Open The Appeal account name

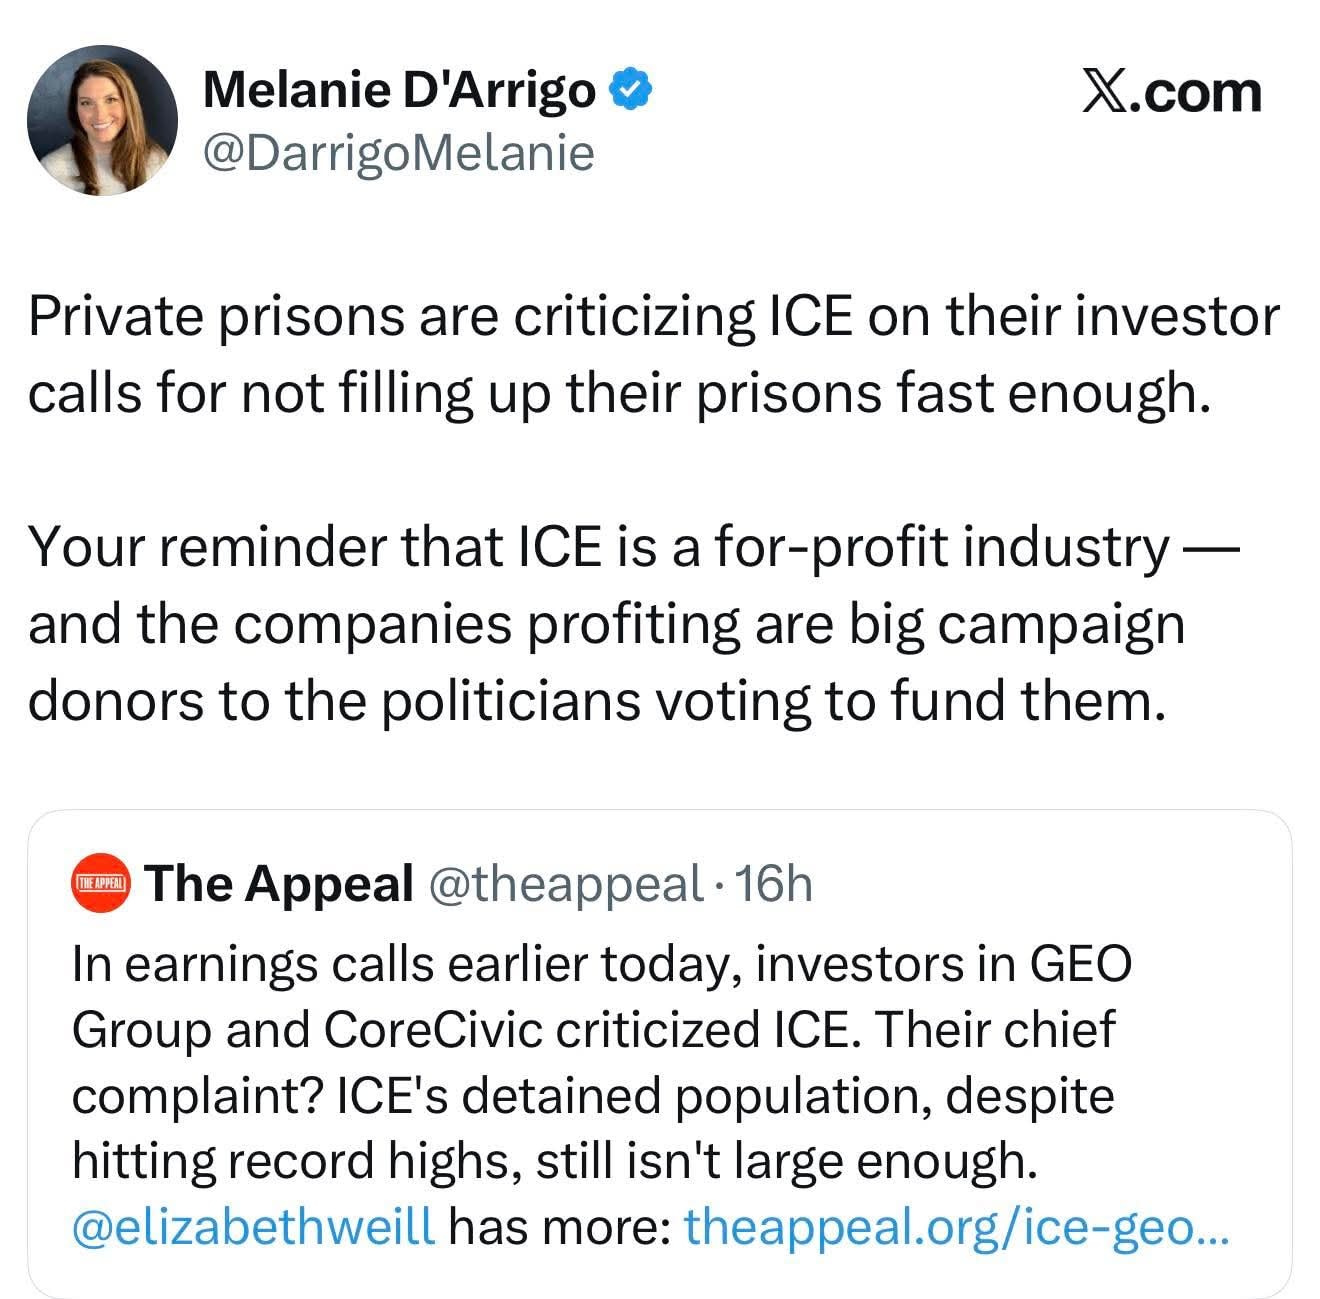coord(279,883)
